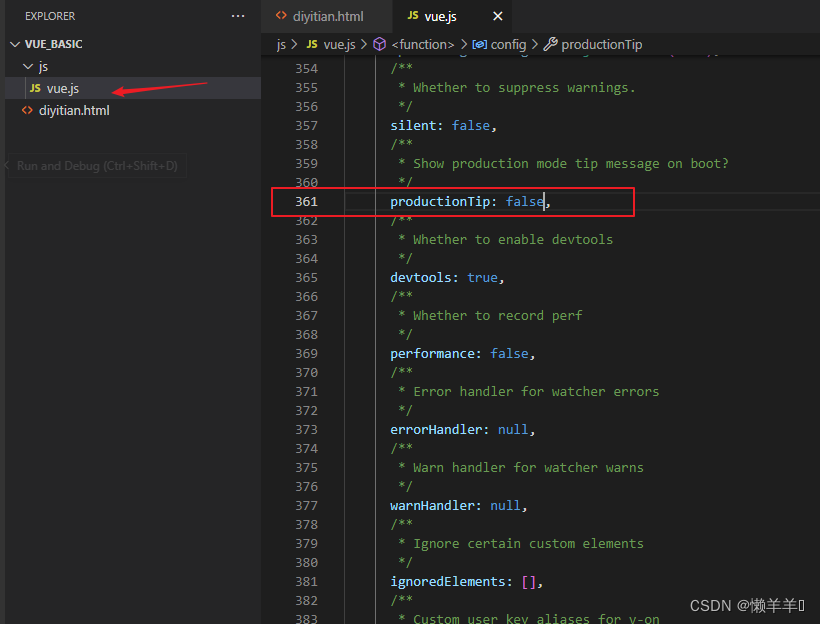Screen dimensions: 820x624
Task: Place cursor on devtools: true line
Action: pyautogui.click(x=447, y=277)
